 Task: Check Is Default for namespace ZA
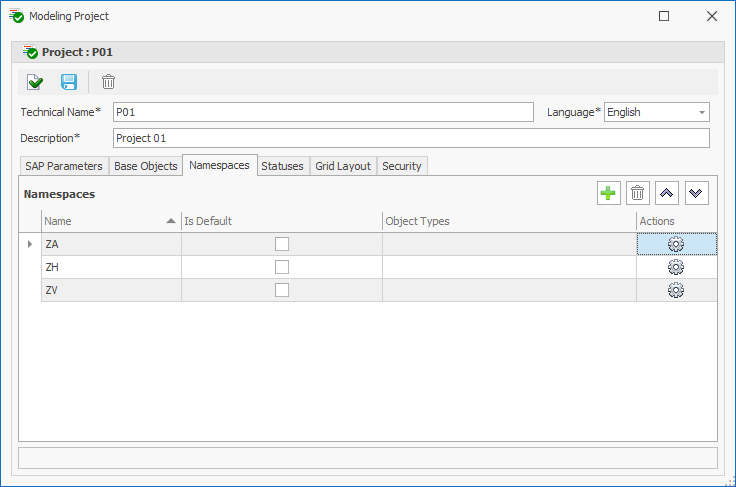pyautogui.click(x=282, y=244)
